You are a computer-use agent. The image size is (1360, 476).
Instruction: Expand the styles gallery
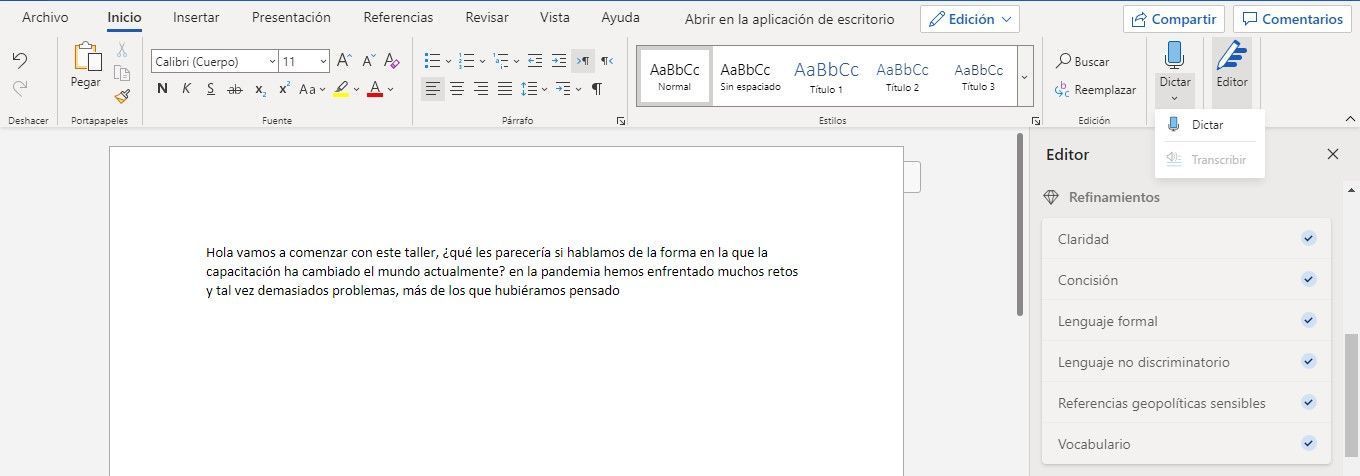(1025, 76)
